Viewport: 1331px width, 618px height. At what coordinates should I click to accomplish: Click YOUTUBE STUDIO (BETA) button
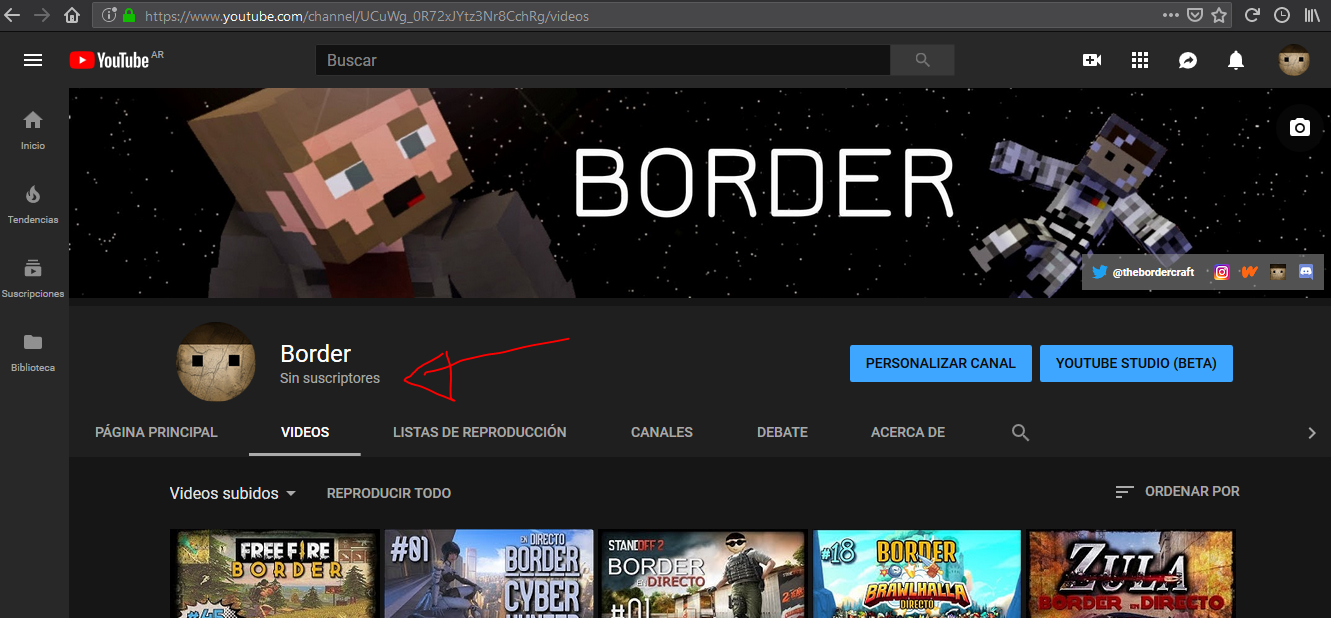point(1136,363)
